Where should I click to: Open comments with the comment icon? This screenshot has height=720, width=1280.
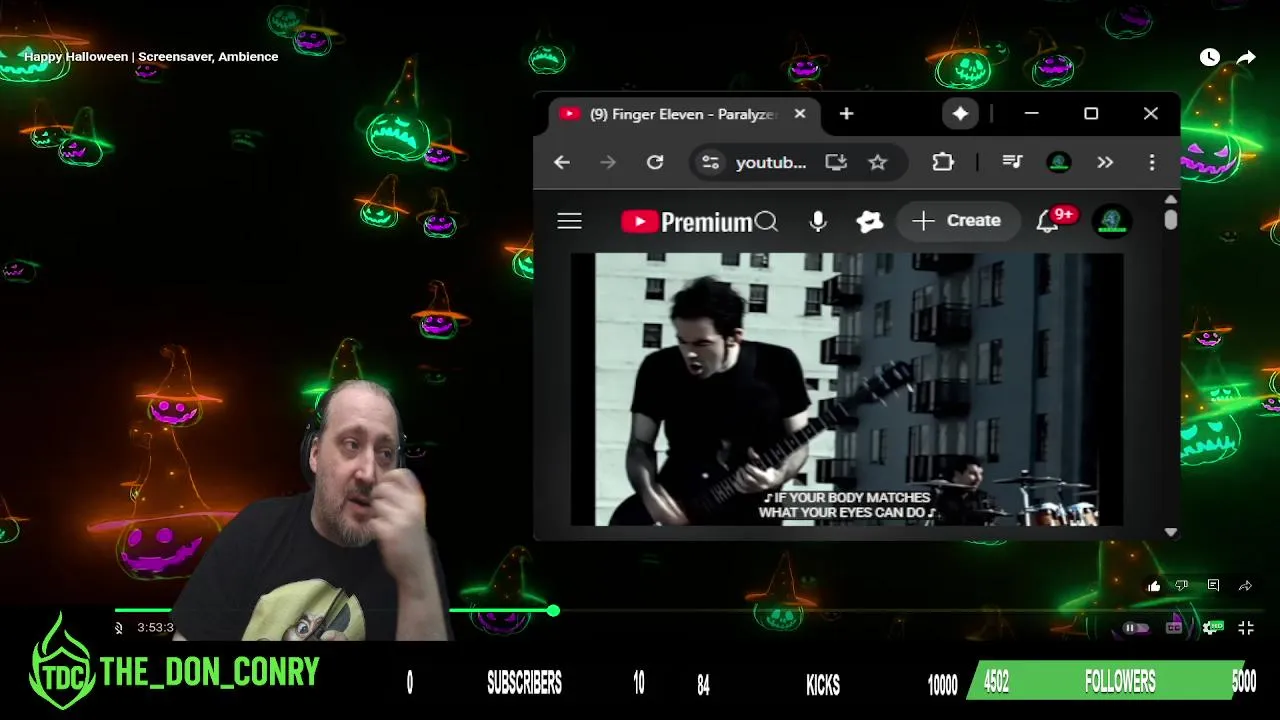click(1213, 586)
